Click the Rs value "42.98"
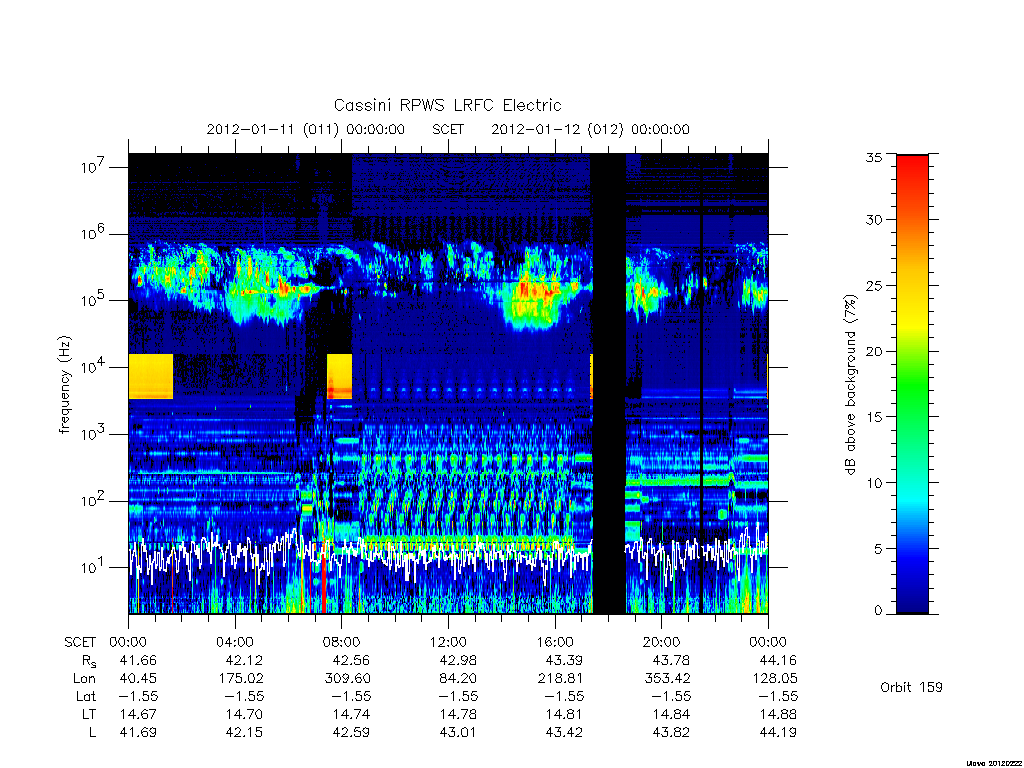 [x=458, y=660]
